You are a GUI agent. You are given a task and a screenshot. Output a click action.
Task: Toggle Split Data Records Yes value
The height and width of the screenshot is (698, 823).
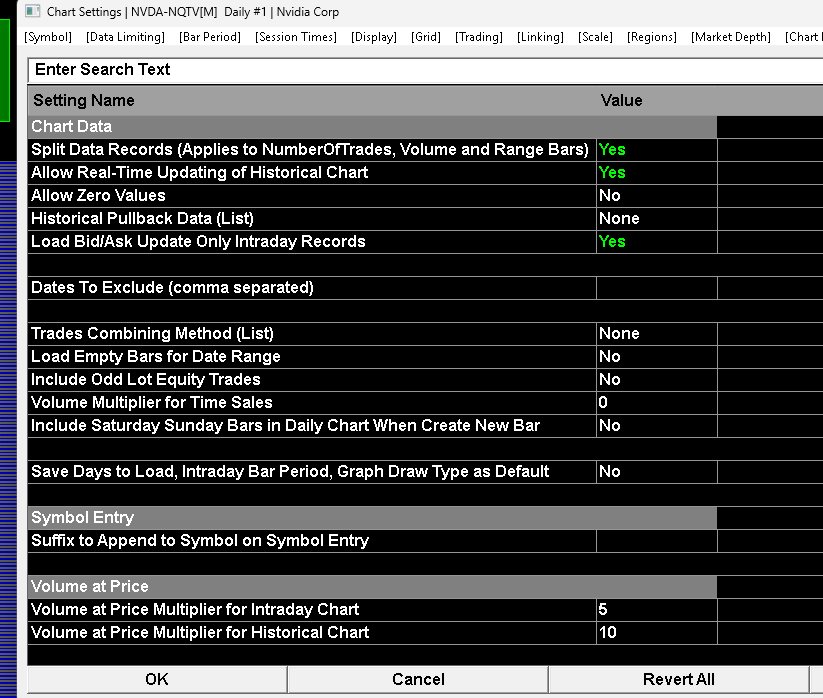(657, 150)
